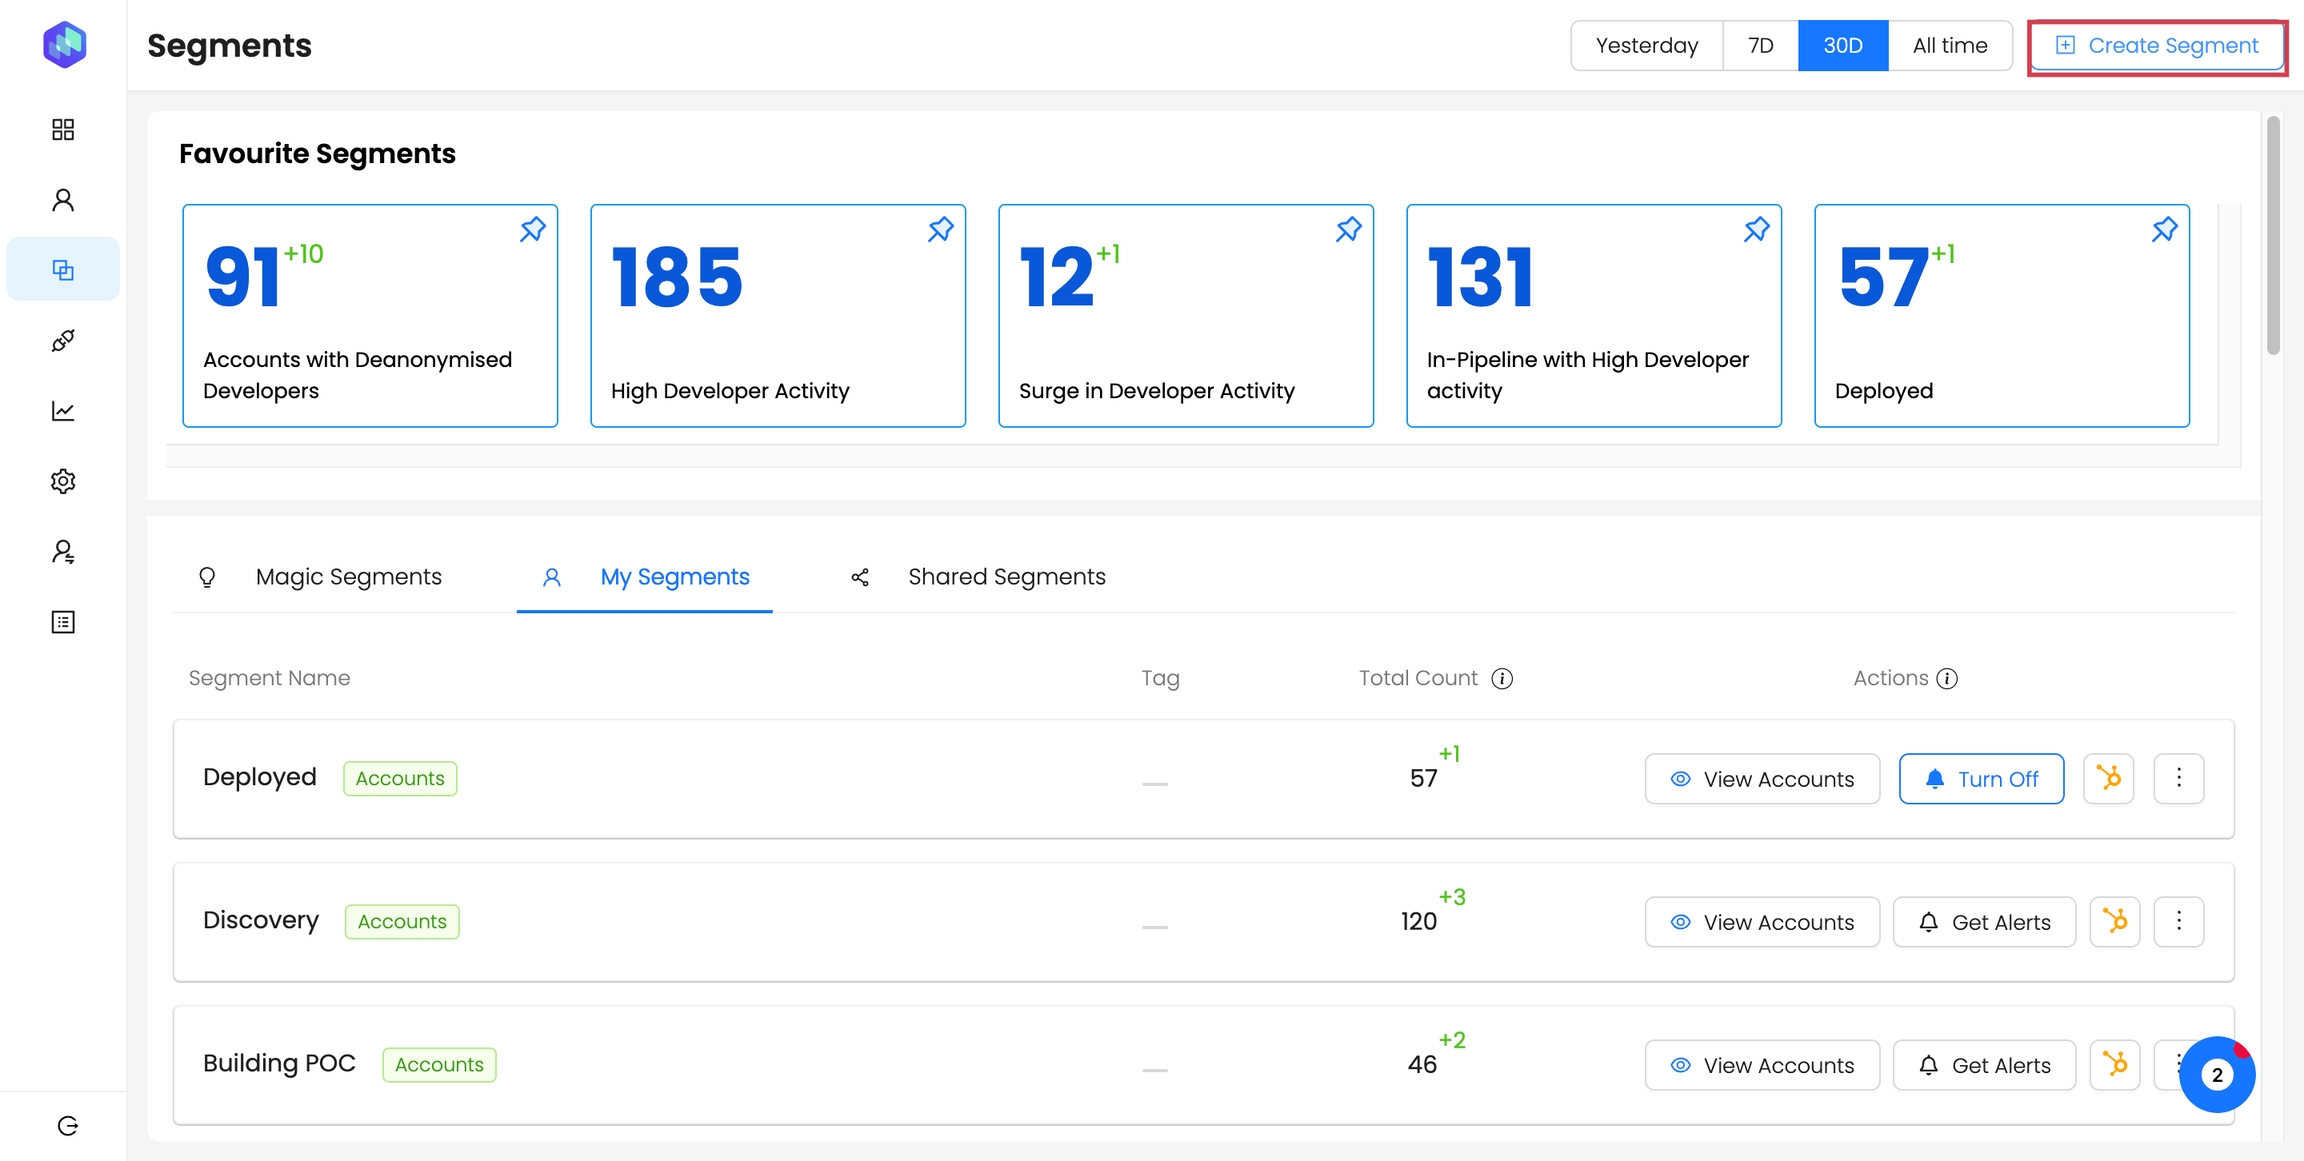2304x1161 pixels.
Task: Turn Off alerts for Deployed segment
Action: point(1981,779)
